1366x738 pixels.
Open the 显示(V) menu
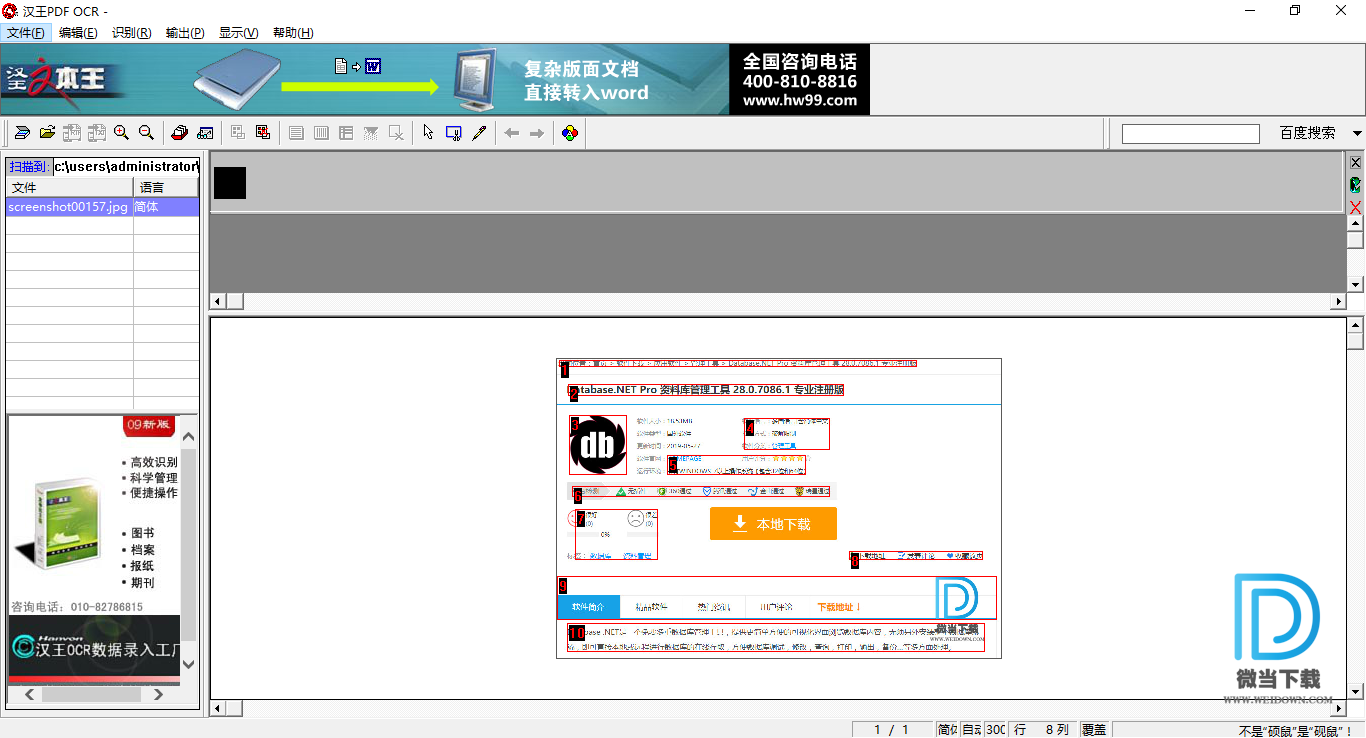pos(239,33)
